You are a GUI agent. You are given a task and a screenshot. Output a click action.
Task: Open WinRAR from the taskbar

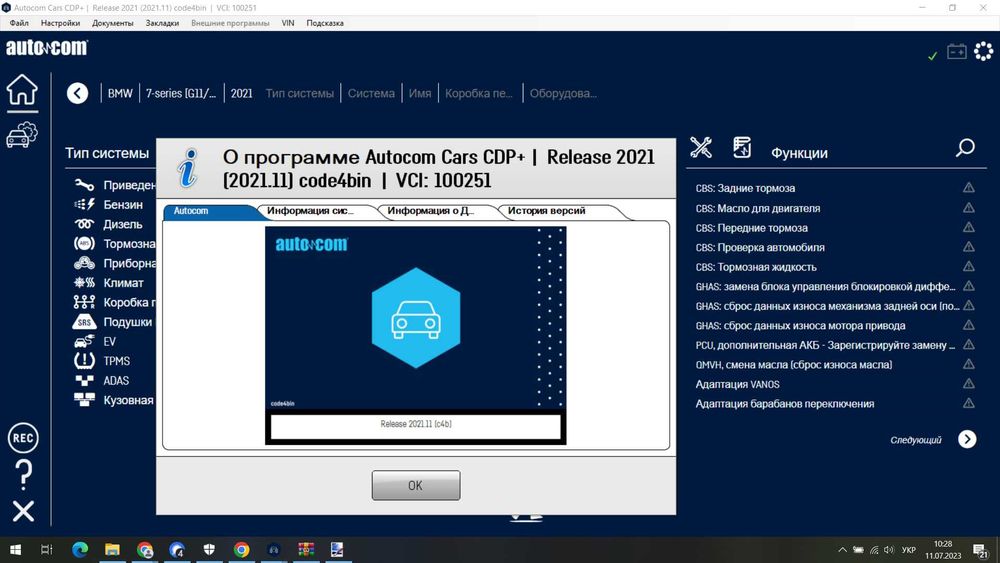coord(305,550)
